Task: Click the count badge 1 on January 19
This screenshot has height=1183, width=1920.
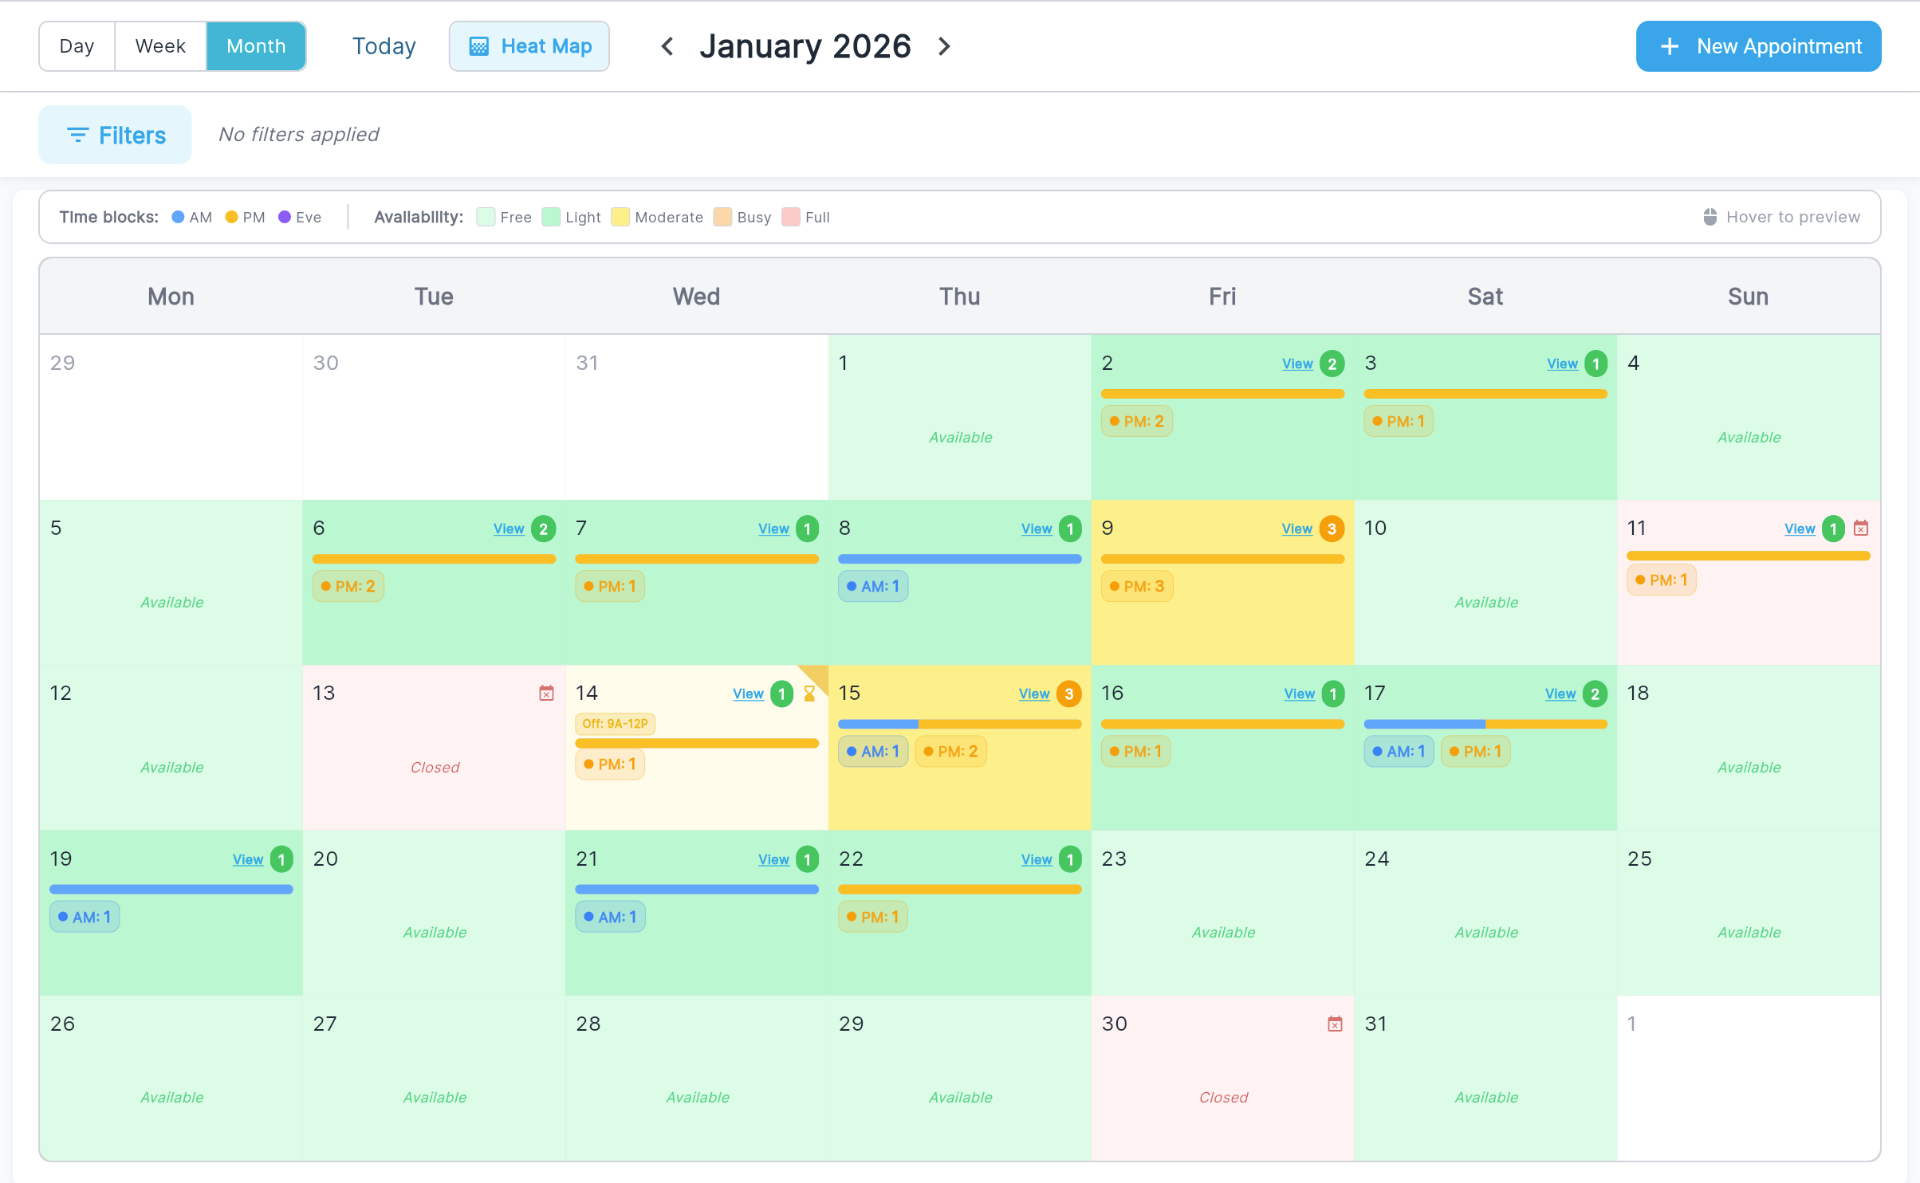Action: click(x=282, y=859)
